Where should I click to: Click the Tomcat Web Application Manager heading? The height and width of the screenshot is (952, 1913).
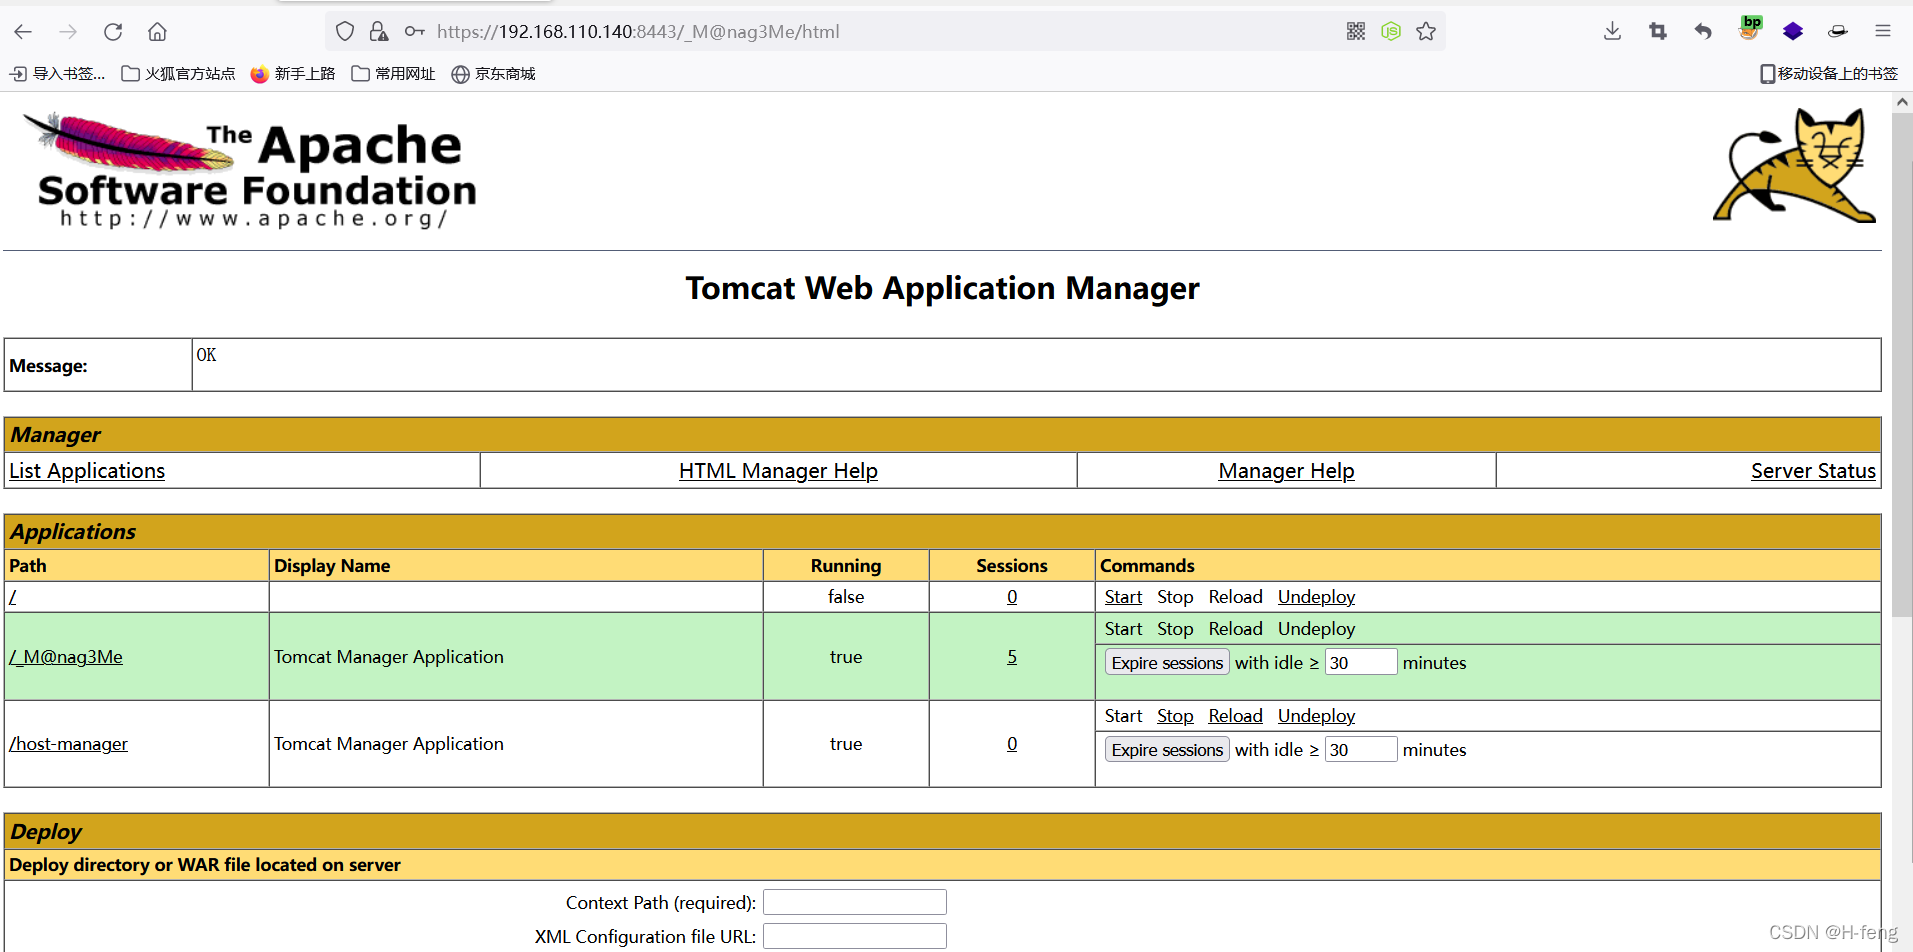point(942,288)
